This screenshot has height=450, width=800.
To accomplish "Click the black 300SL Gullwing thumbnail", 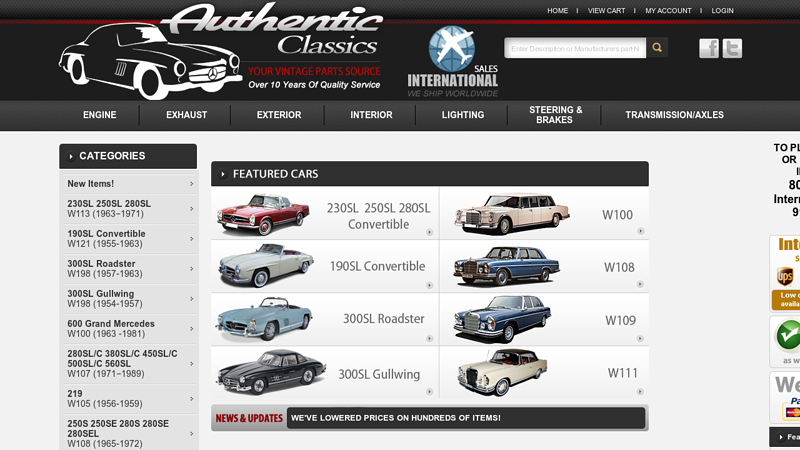I will point(271,372).
